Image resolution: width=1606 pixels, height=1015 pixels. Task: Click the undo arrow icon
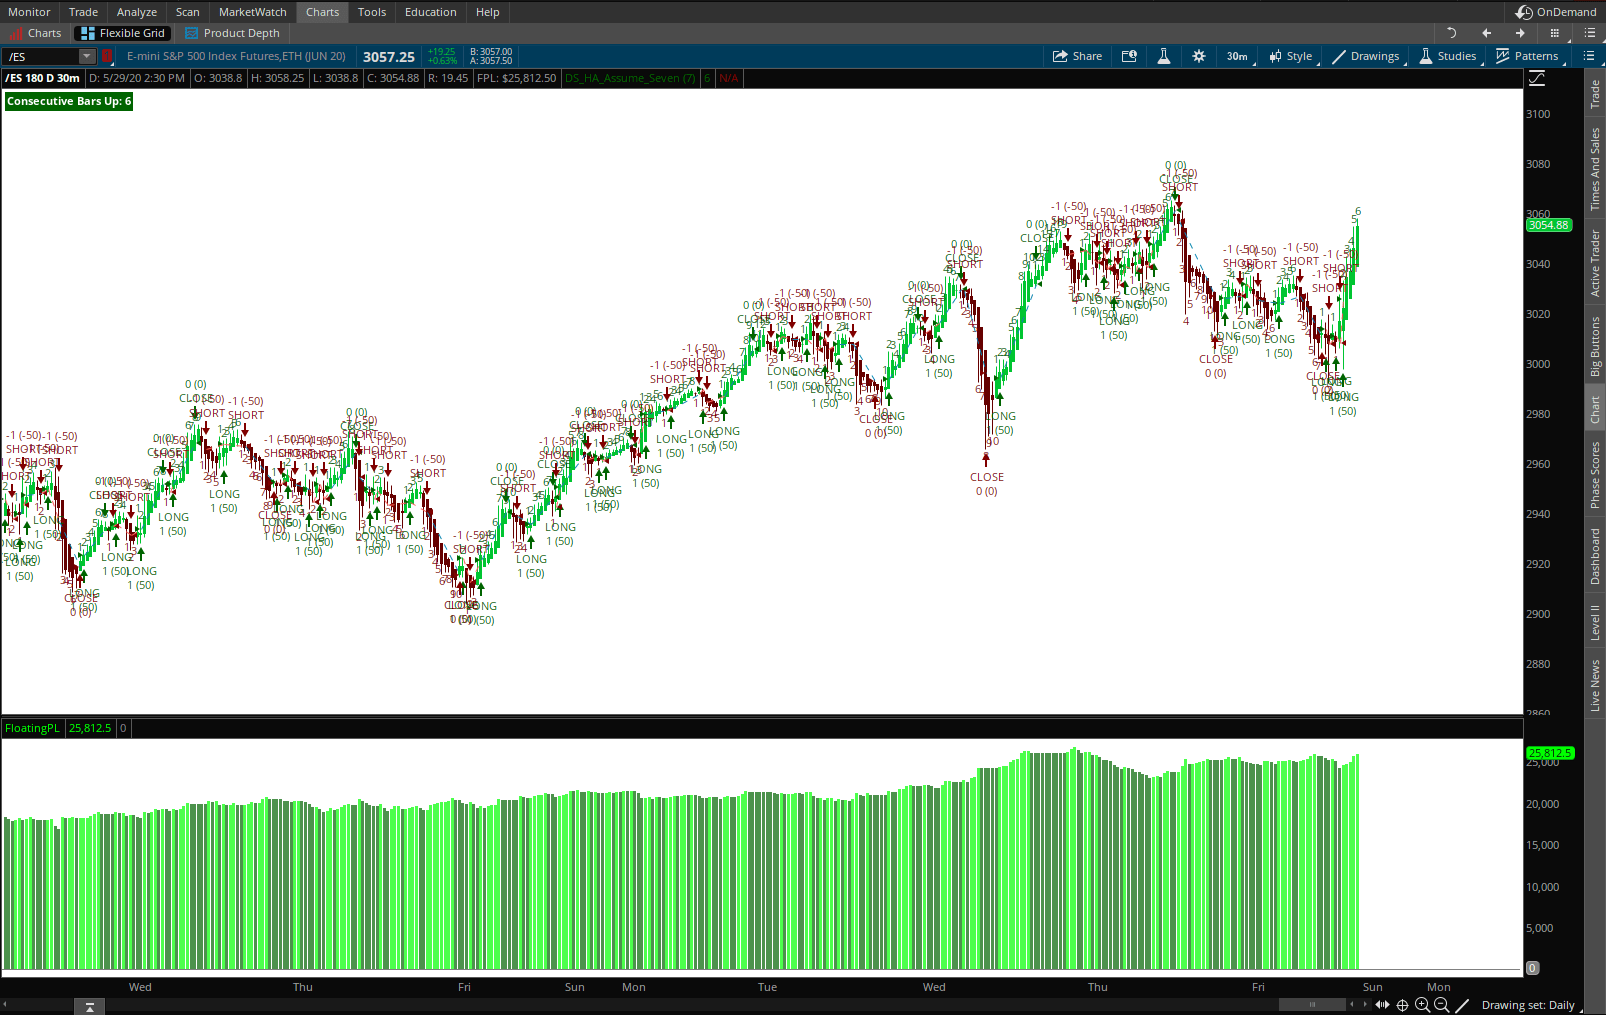1451,32
